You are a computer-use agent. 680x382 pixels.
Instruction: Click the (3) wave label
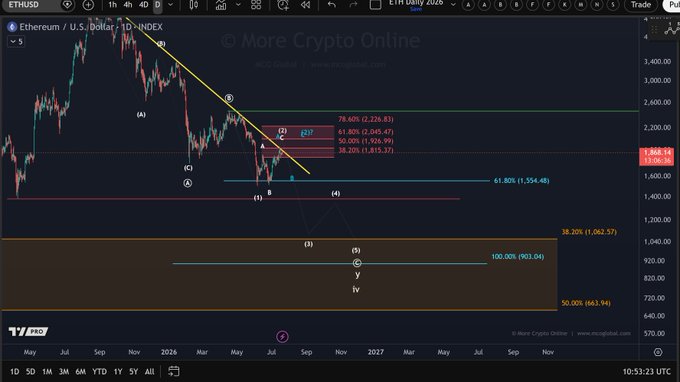(308, 244)
